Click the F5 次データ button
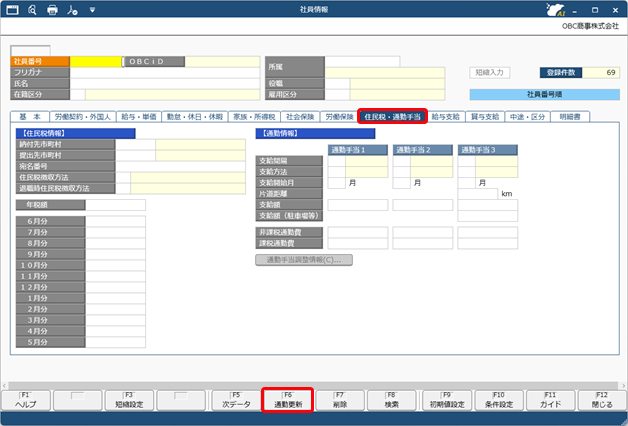The width and height of the screenshot is (628, 426). coord(235,401)
